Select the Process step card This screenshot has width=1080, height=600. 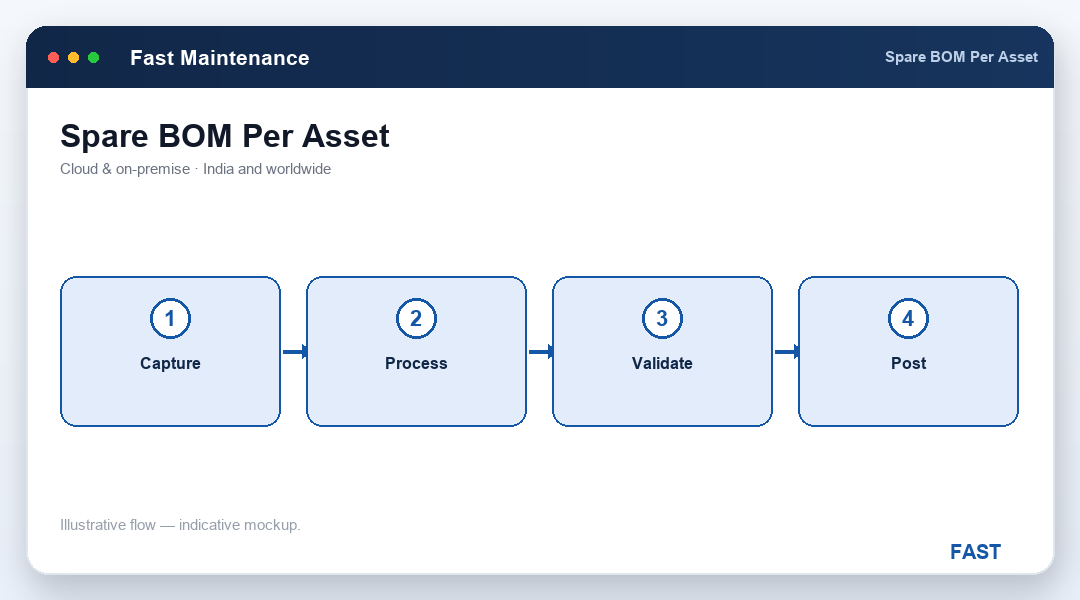(416, 351)
